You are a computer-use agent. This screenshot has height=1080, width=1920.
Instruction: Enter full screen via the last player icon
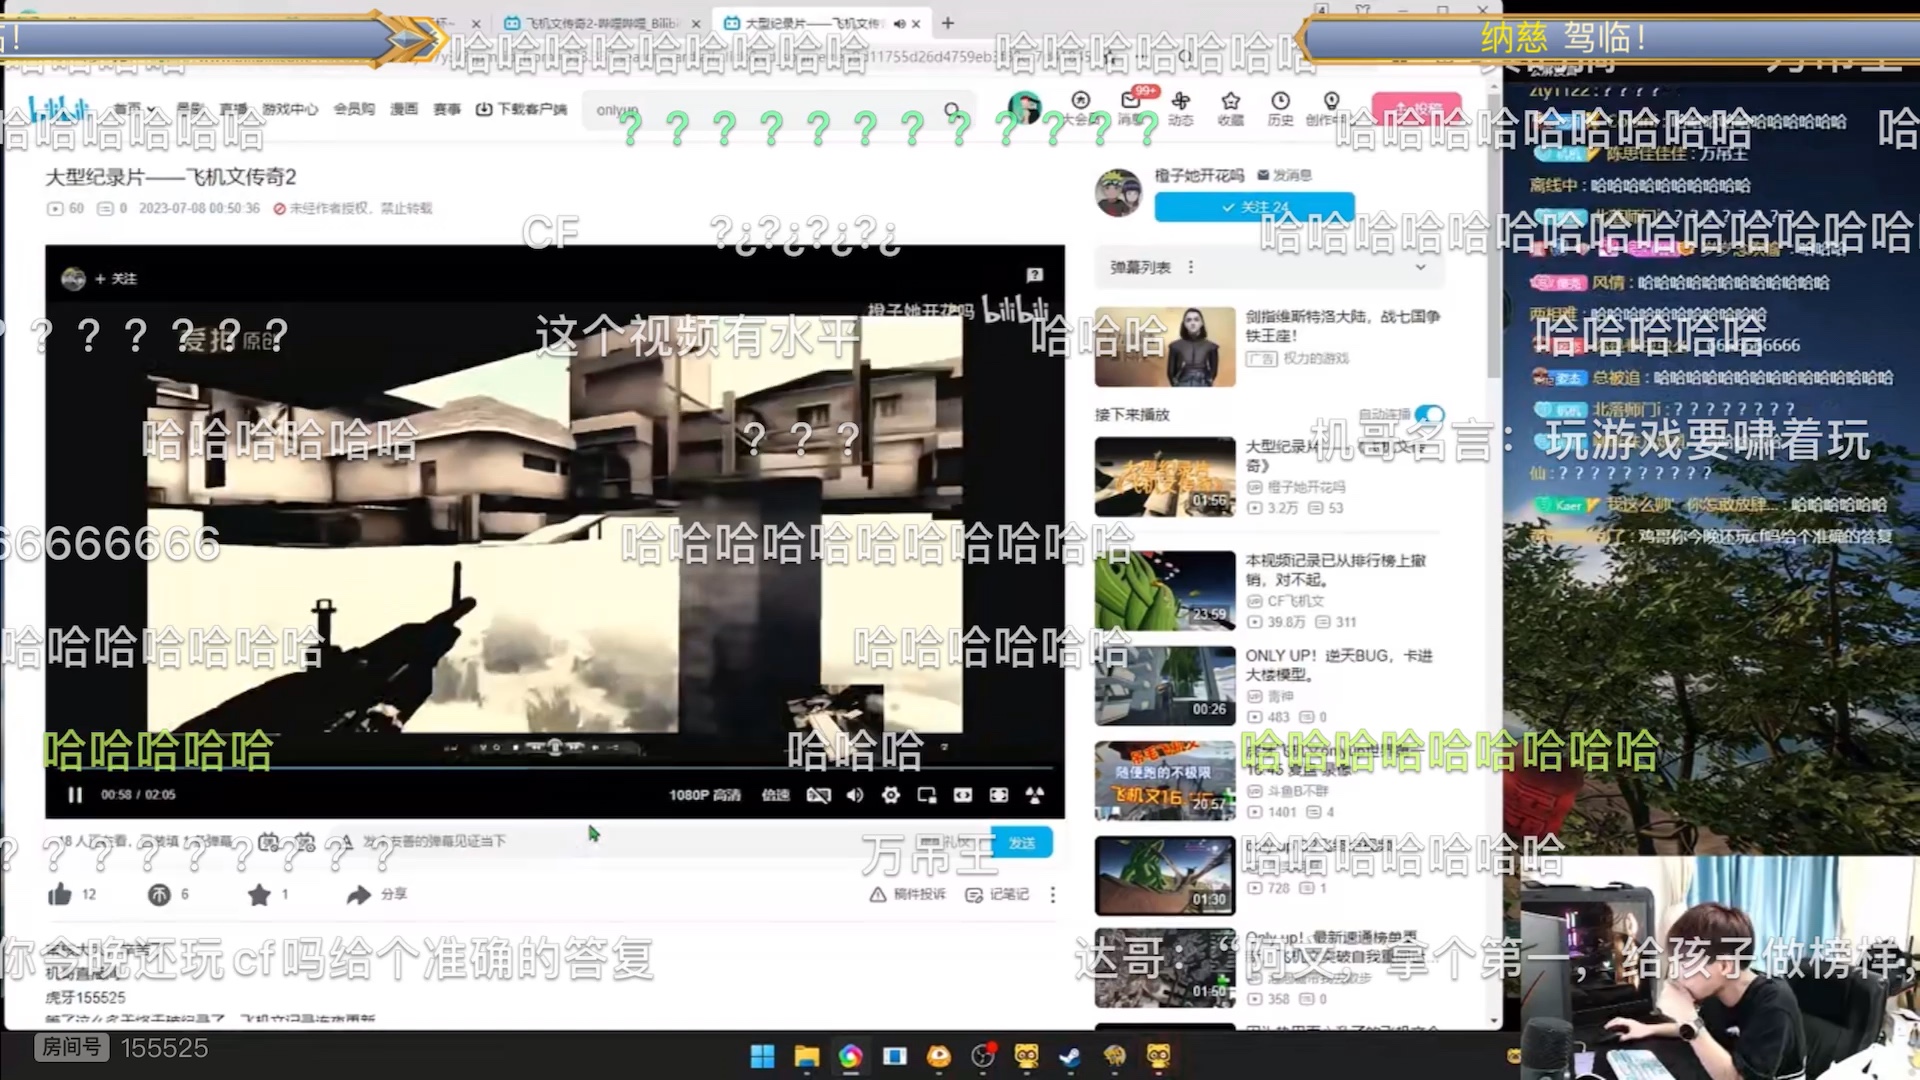tap(1035, 795)
